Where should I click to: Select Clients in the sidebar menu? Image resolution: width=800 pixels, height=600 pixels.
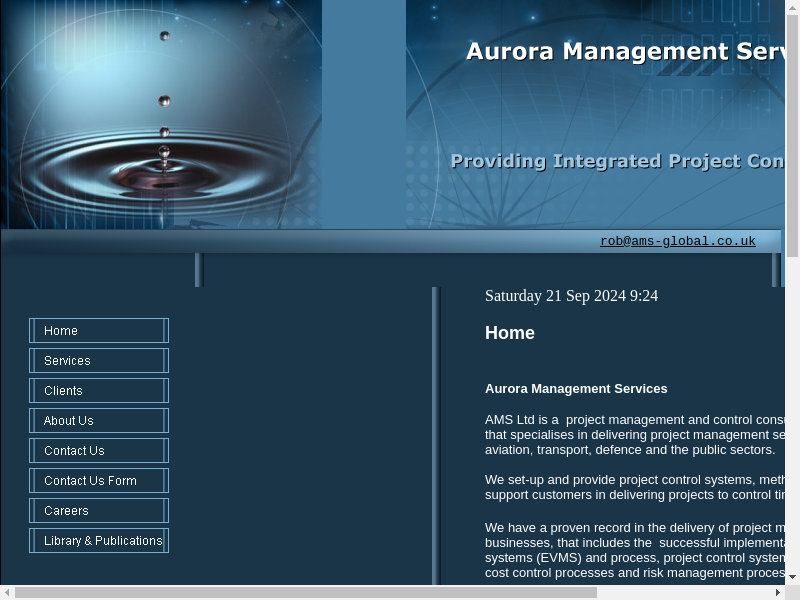click(99, 391)
